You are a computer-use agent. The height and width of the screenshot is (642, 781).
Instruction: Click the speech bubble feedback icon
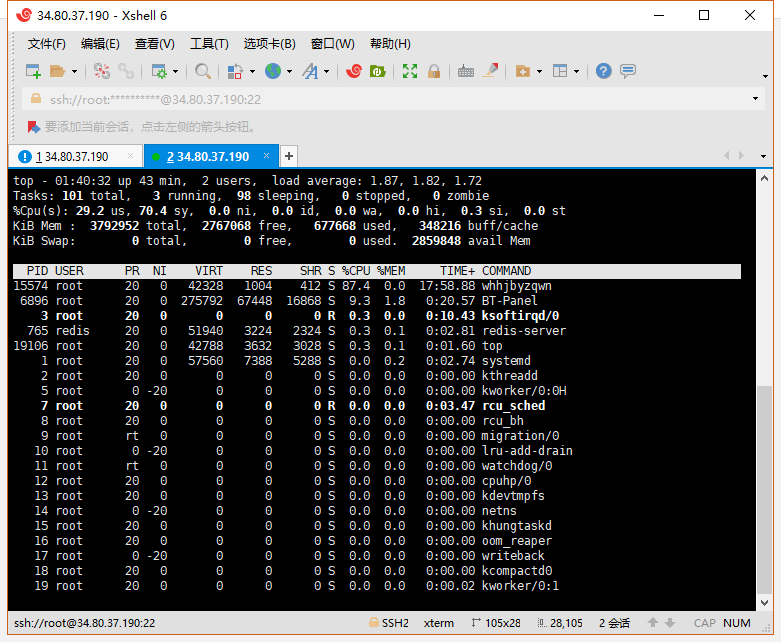tap(628, 71)
